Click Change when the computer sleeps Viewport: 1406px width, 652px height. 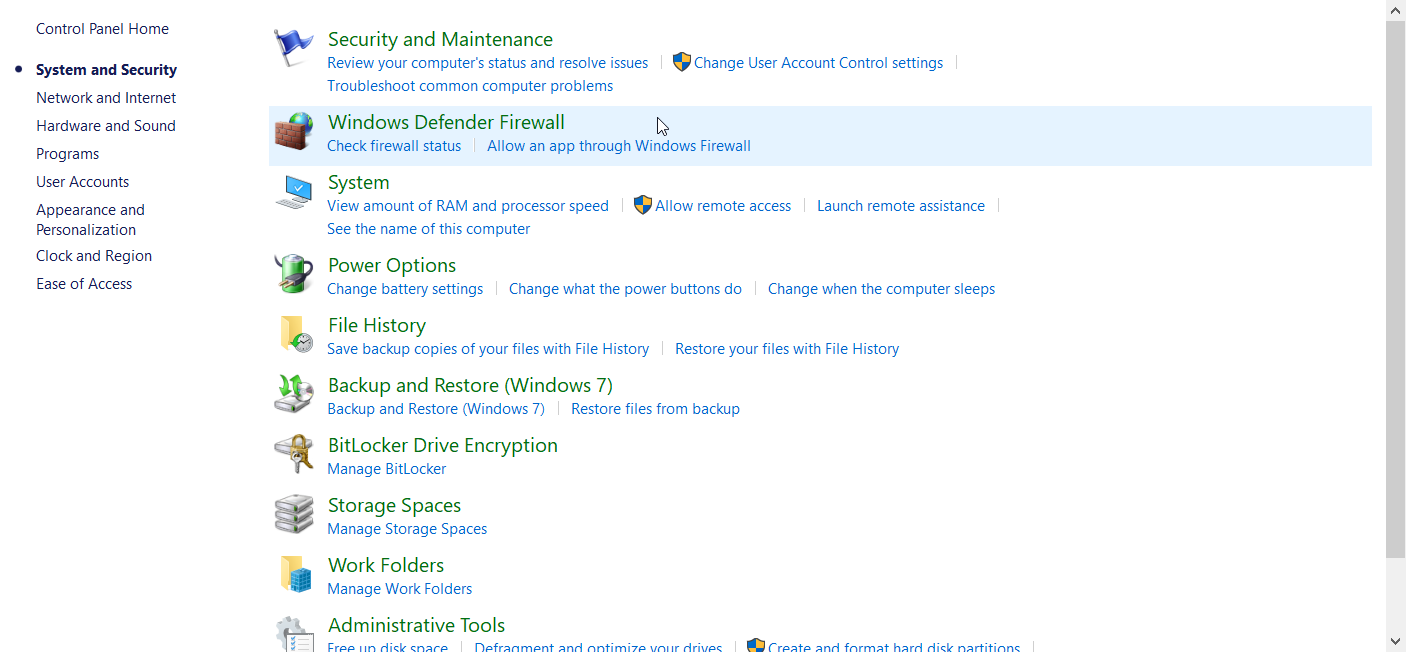(881, 289)
